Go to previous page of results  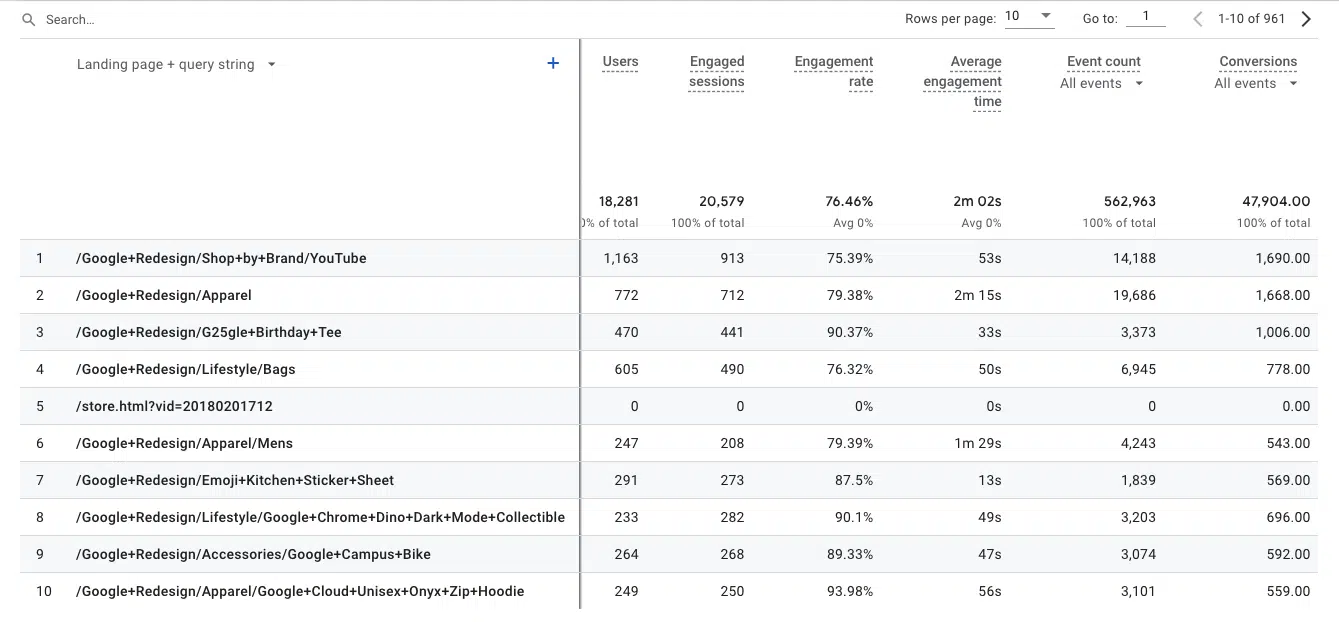(1198, 19)
